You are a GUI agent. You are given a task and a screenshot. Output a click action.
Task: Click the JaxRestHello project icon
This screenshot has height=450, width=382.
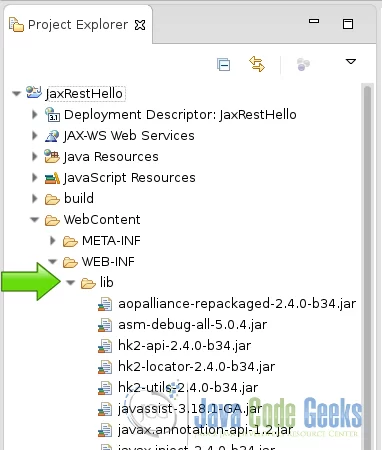(x=34, y=93)
